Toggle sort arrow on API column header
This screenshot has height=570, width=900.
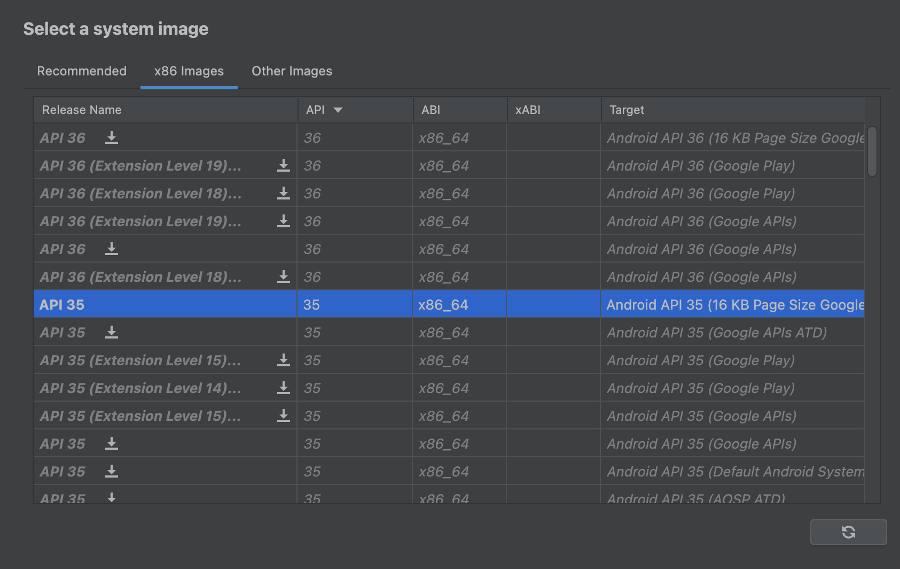[x=338, y=110]
